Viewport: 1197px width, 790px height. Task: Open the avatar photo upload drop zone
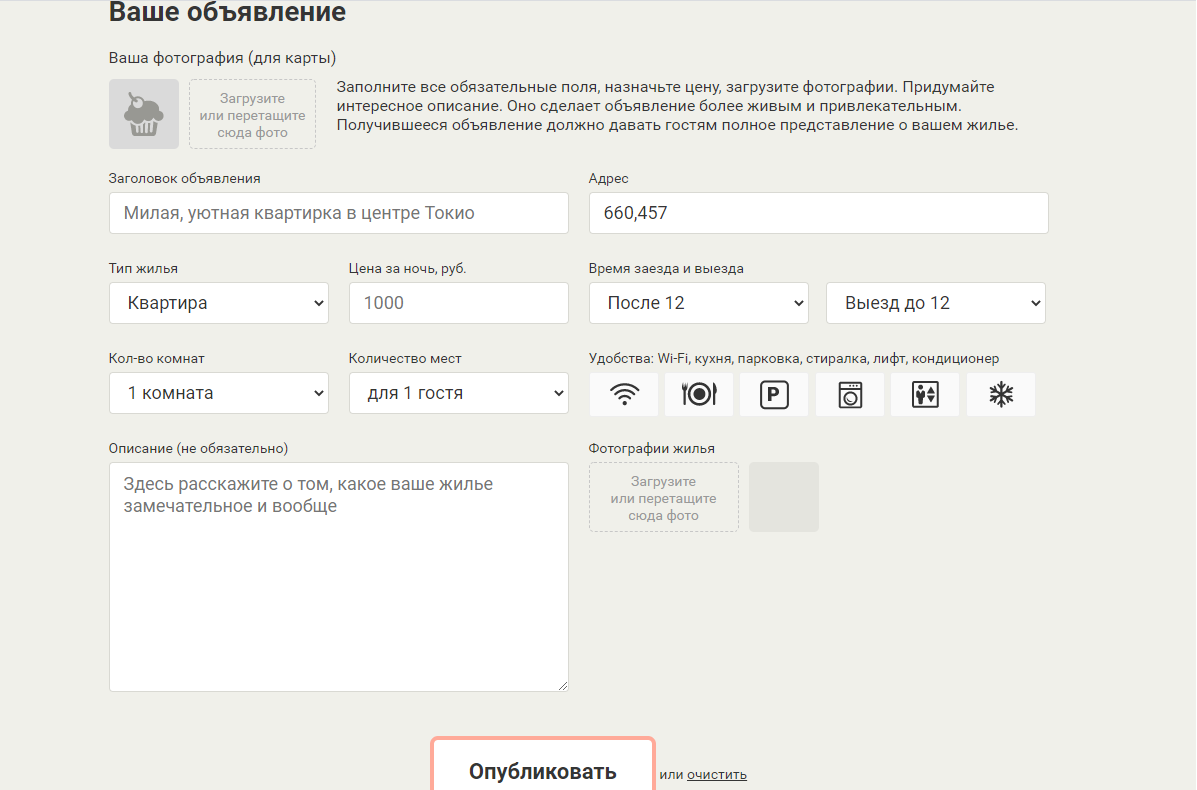[x=253, y=114]
